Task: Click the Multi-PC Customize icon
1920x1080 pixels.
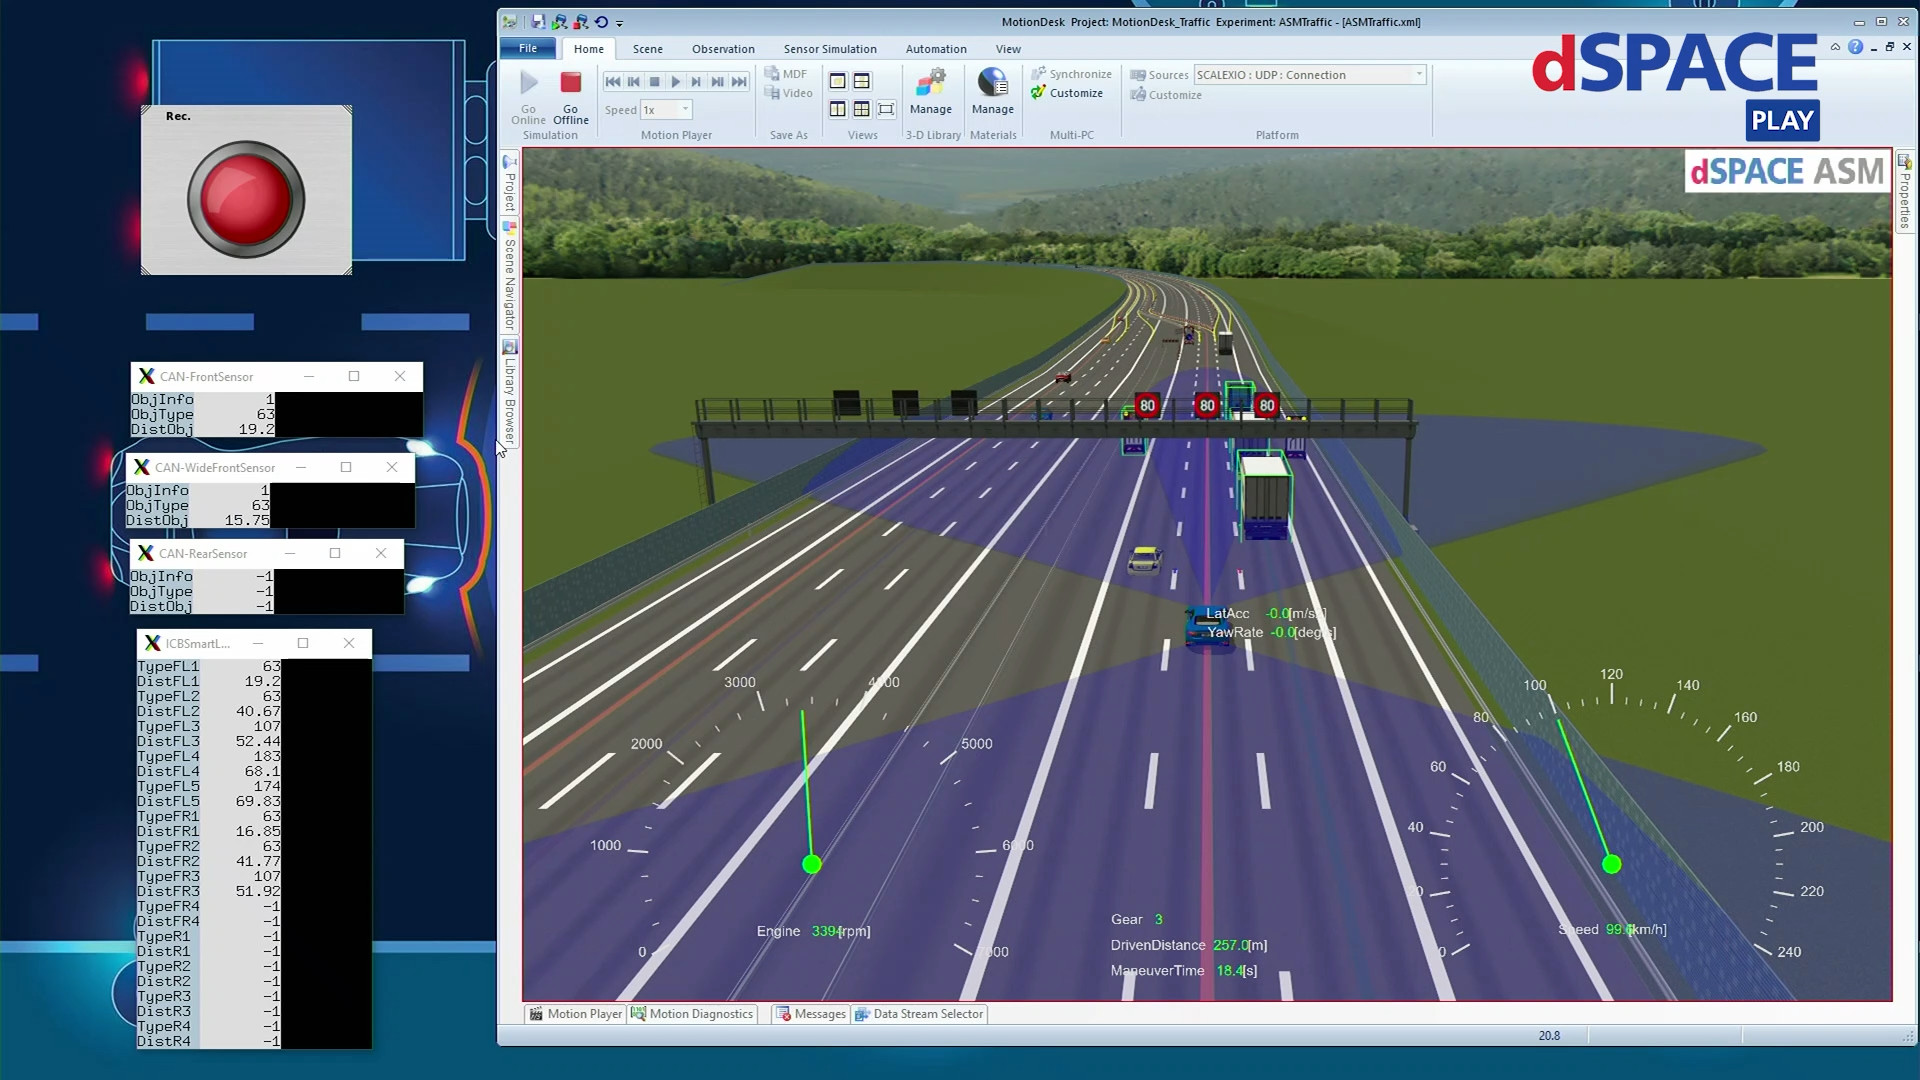Action: tap(1067, 93)
